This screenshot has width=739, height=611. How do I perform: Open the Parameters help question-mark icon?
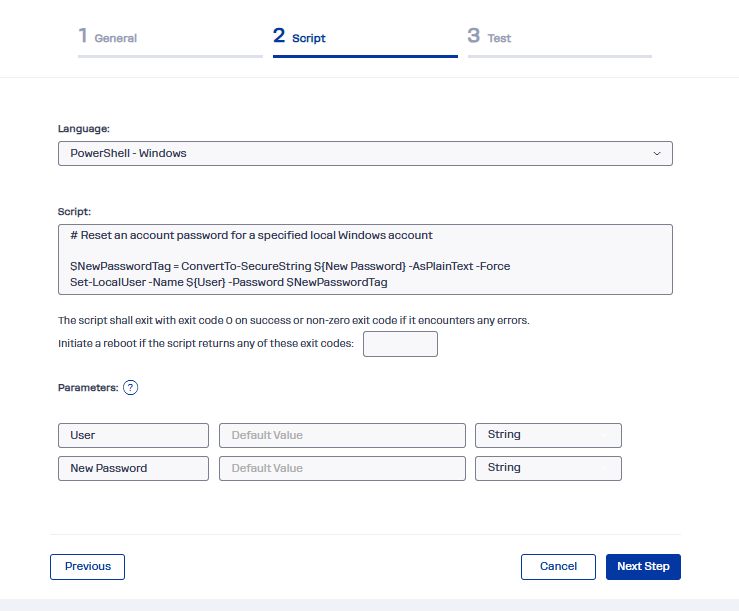[x=130, y=388]
